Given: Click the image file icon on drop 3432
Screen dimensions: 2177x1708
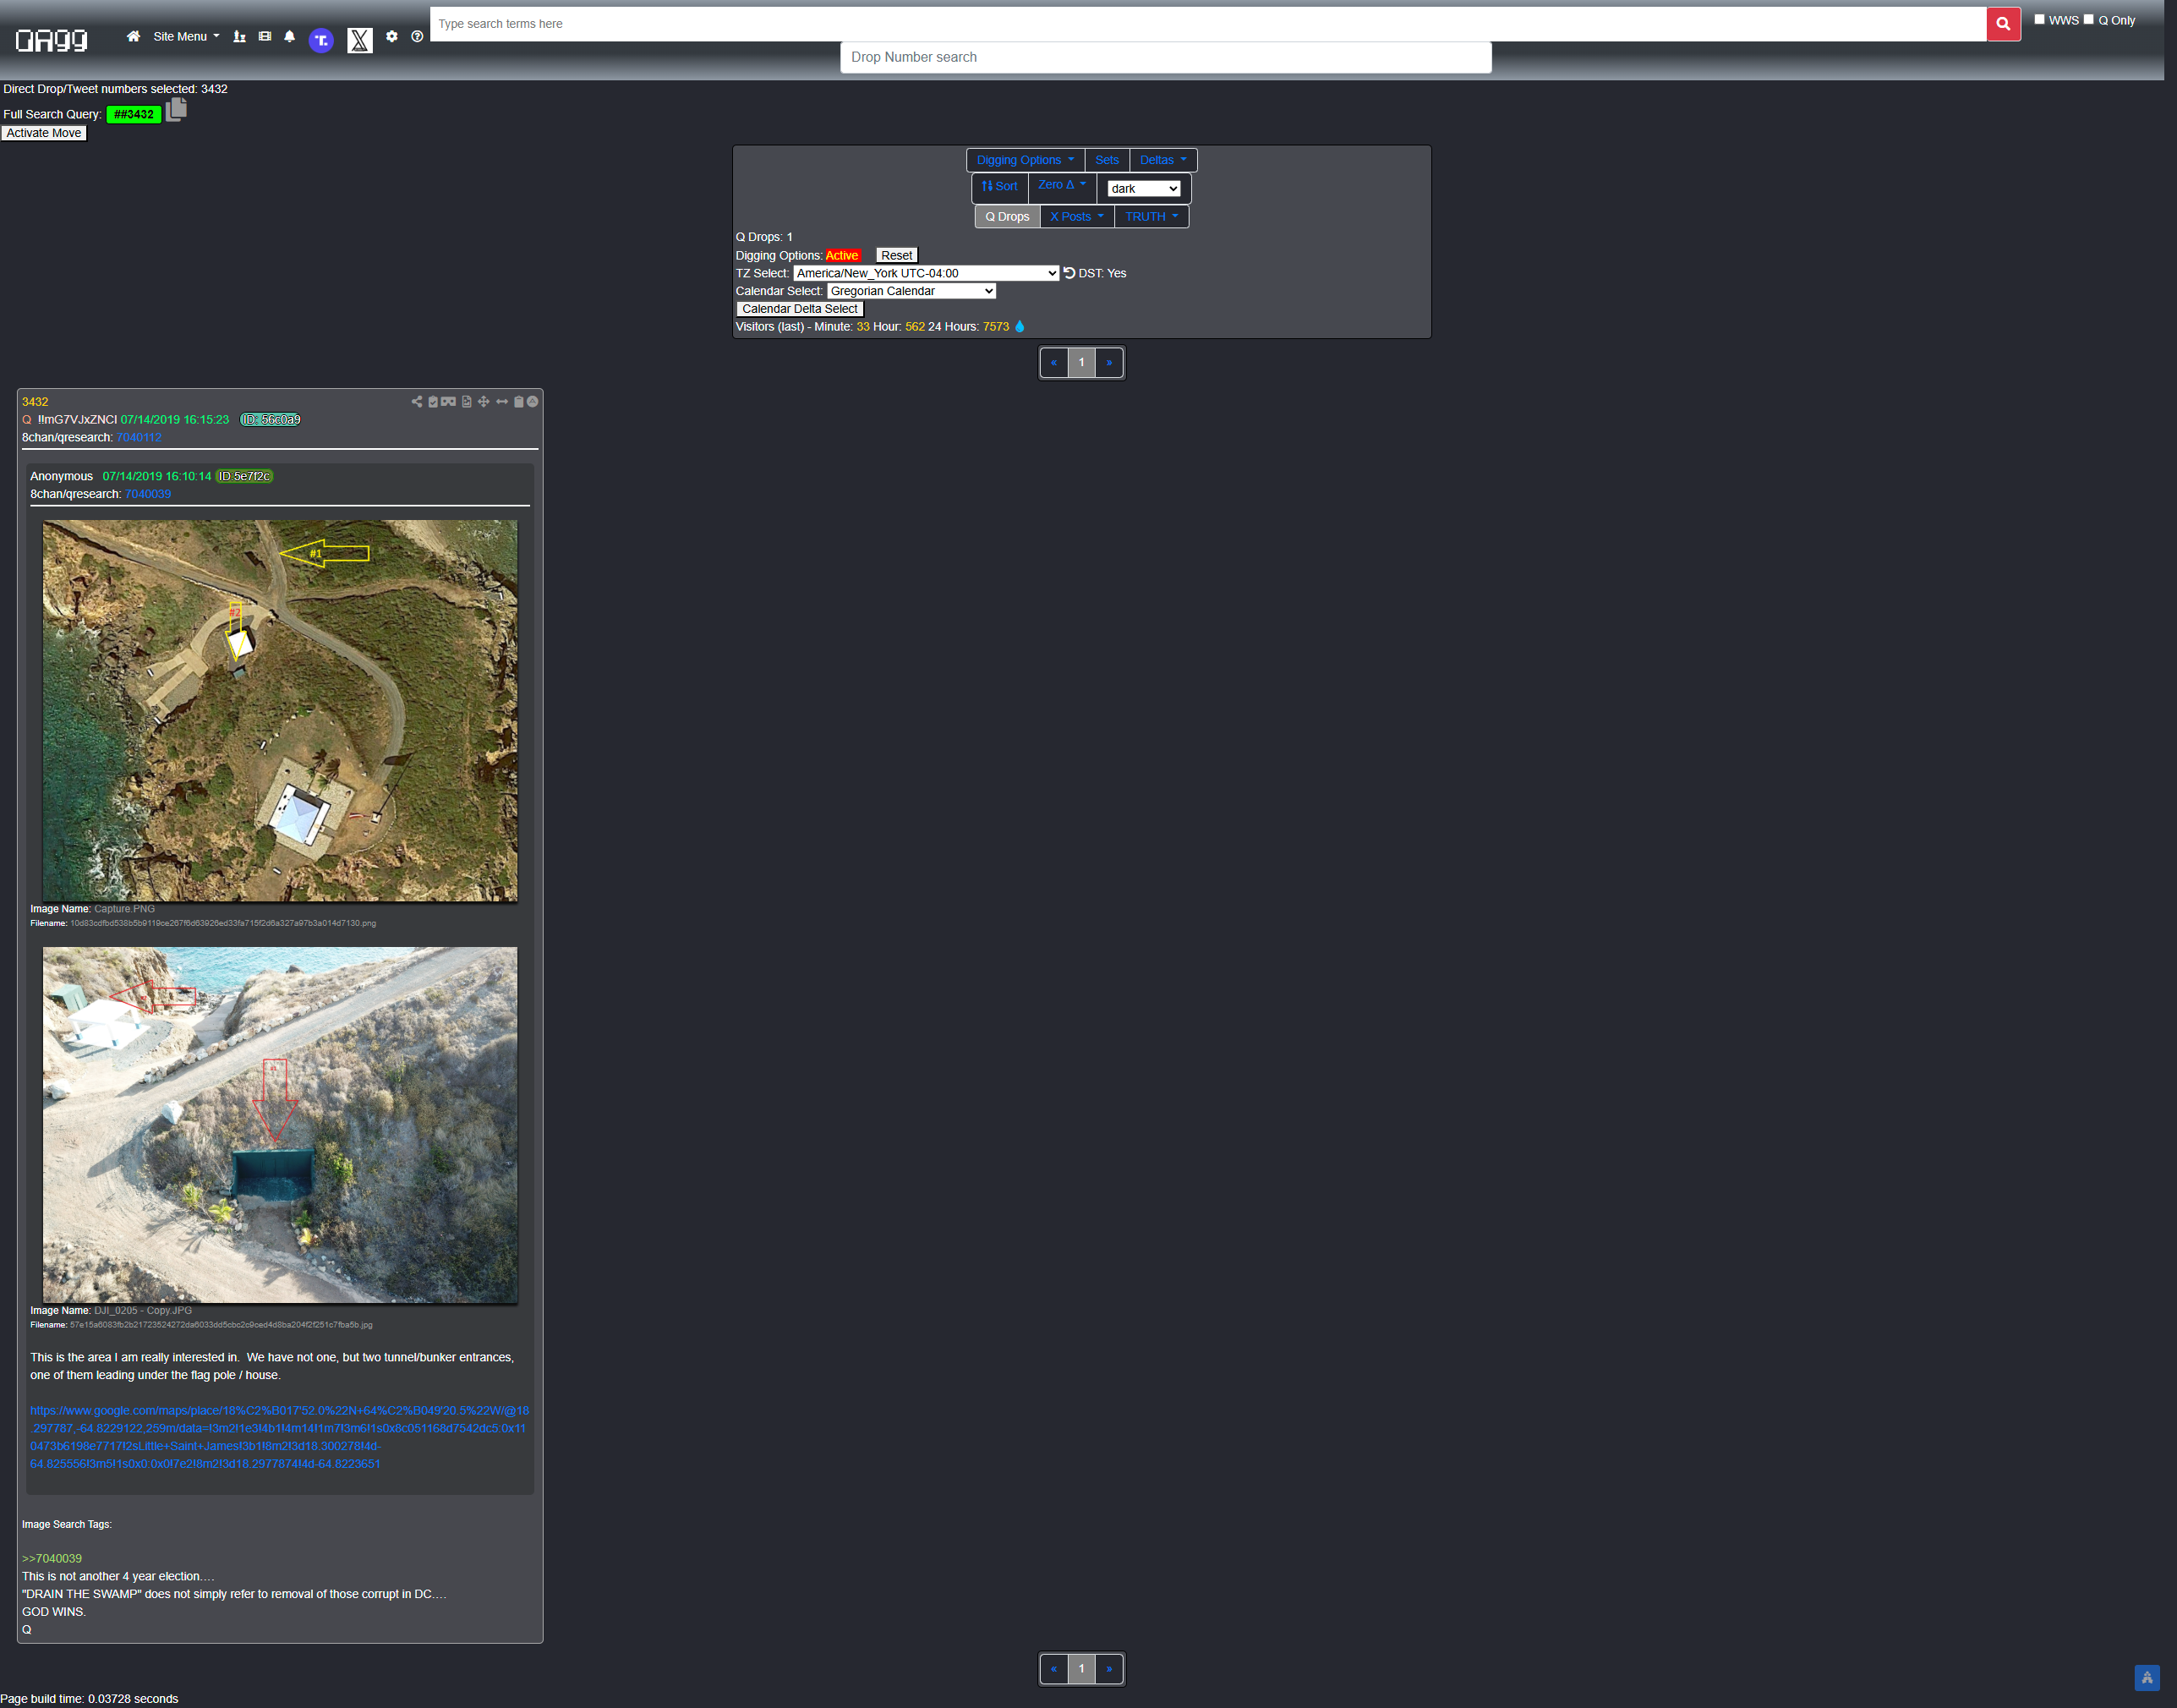Looking at the screenshot, I should (466, 401).
